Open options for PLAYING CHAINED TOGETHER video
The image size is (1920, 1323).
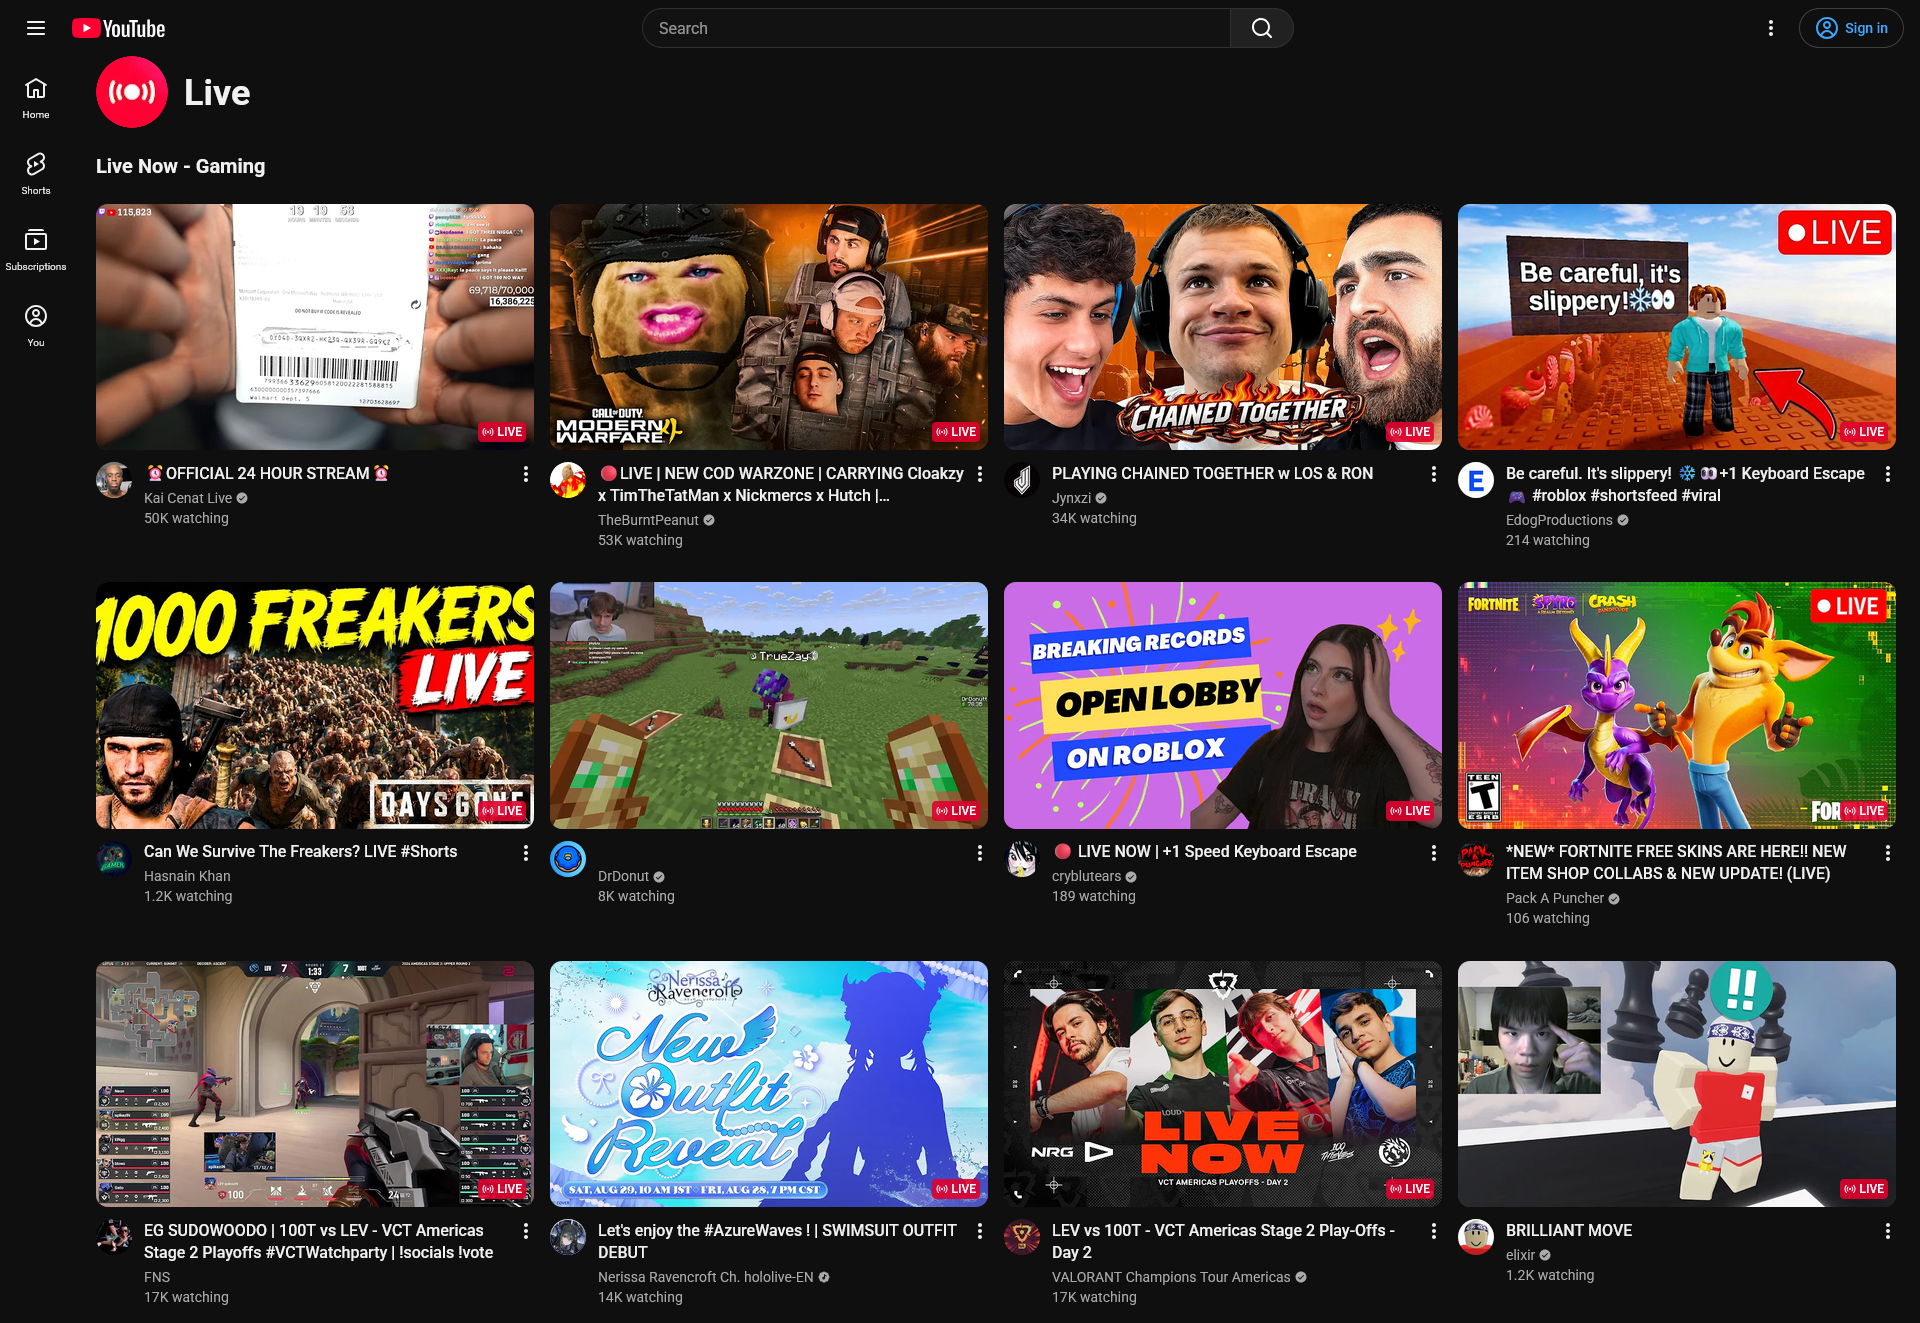[1434, 474]
